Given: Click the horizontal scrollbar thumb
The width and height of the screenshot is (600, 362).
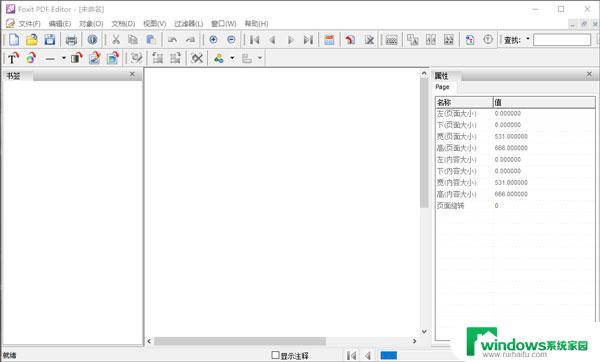Looking at the screenshot, I should 240,341.
